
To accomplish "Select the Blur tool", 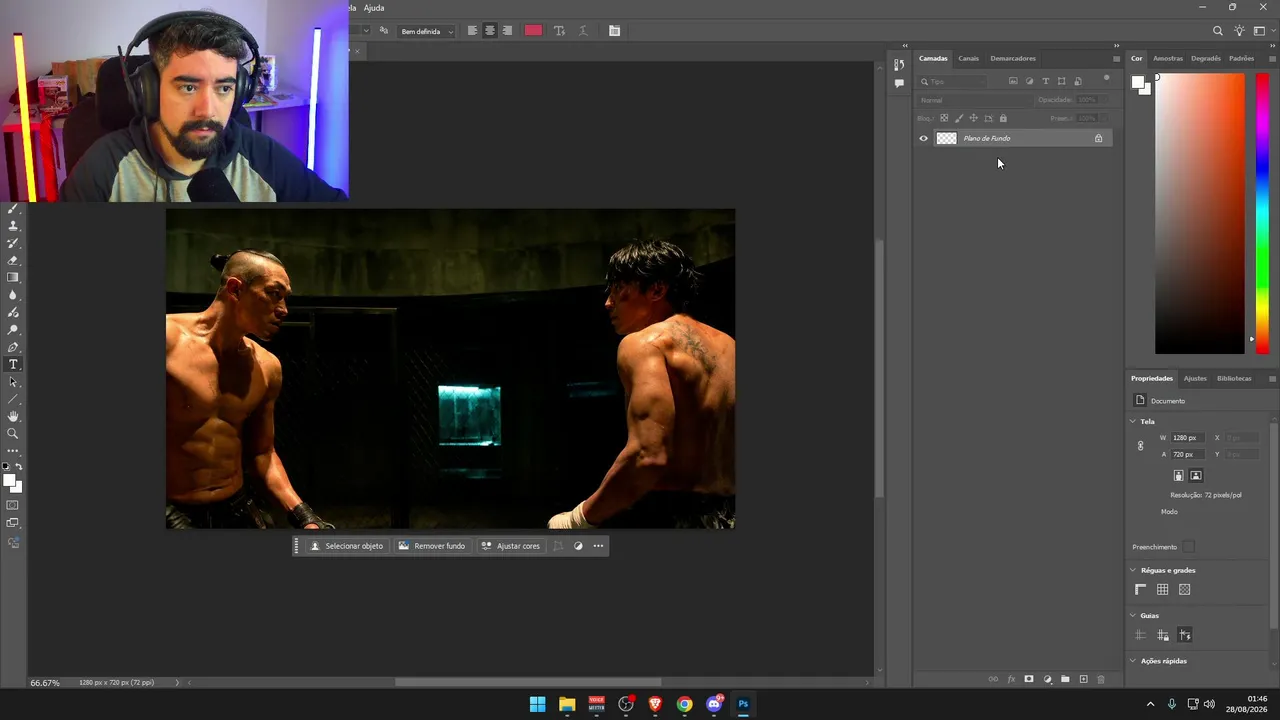I will (x=13, y=295).
